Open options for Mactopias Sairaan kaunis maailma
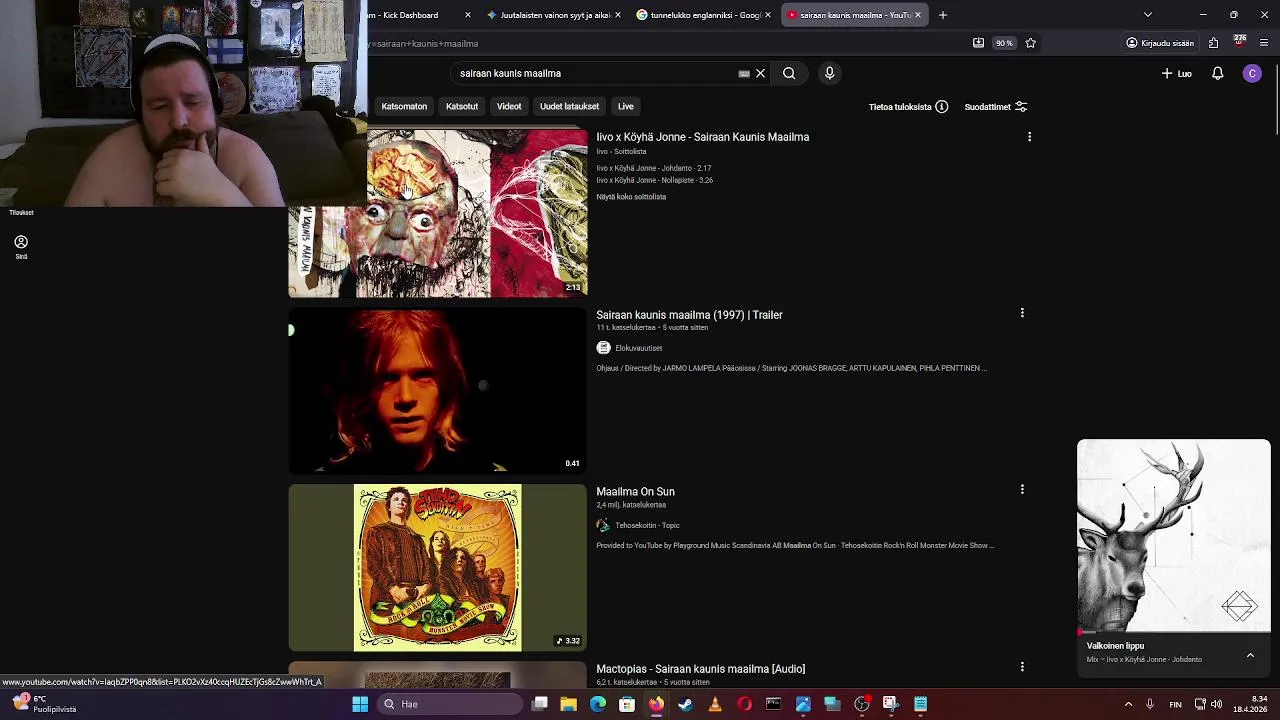This screenshot has width=1280, height=720. pos(1022,666)
